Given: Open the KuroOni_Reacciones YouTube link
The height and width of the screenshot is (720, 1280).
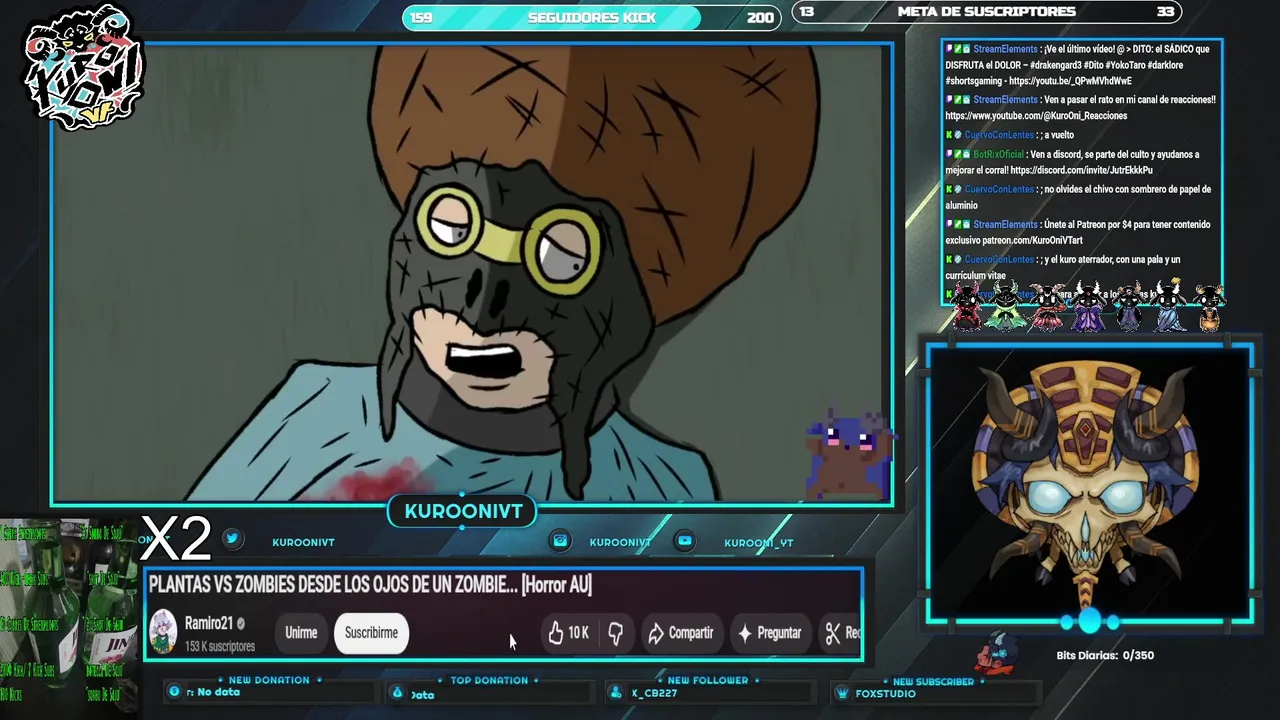Looking at the screenshot, I should click(1036, 116).
